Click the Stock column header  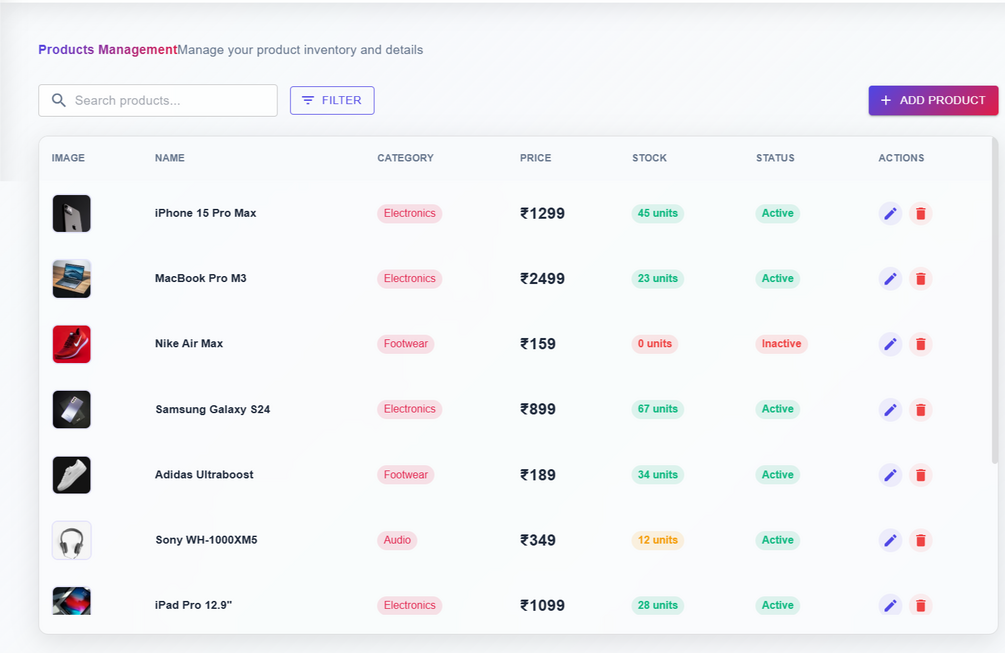click(x=649, y=158)
